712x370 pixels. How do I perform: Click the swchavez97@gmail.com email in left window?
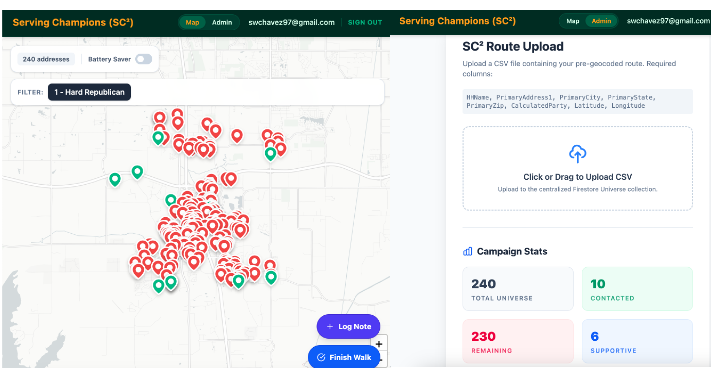[292, 22]
